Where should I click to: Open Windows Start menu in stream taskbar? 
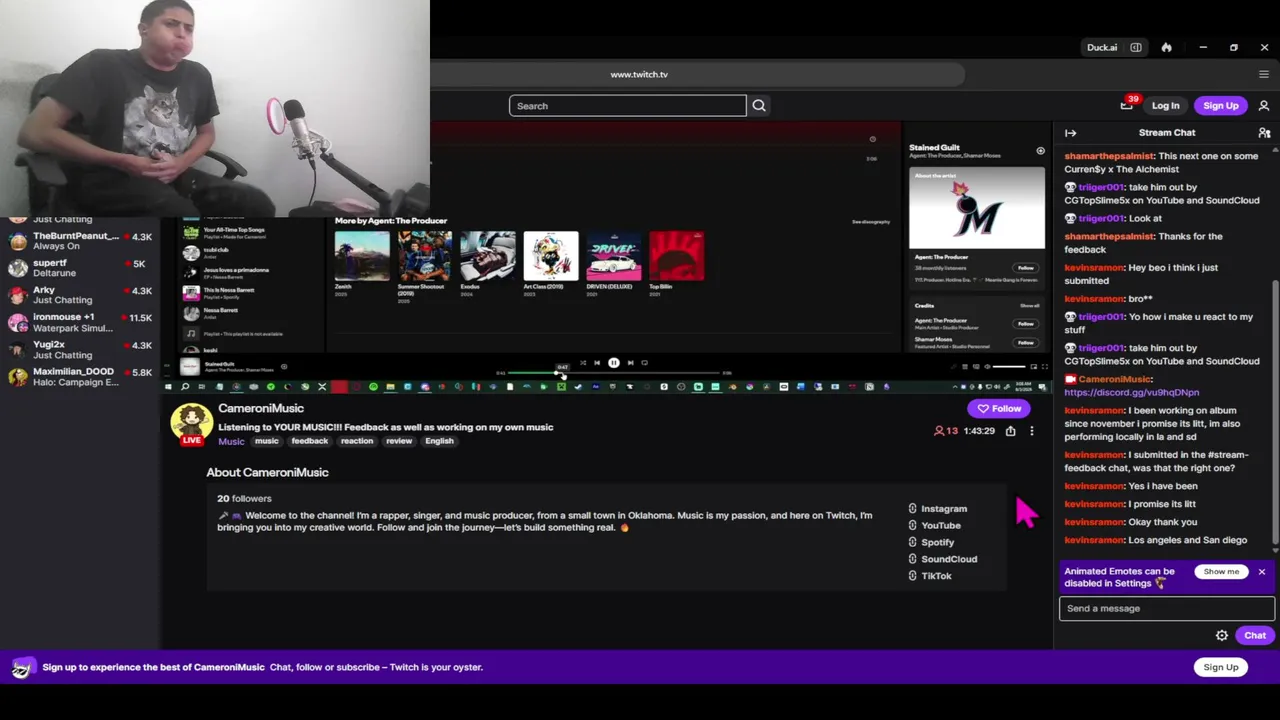168,387
